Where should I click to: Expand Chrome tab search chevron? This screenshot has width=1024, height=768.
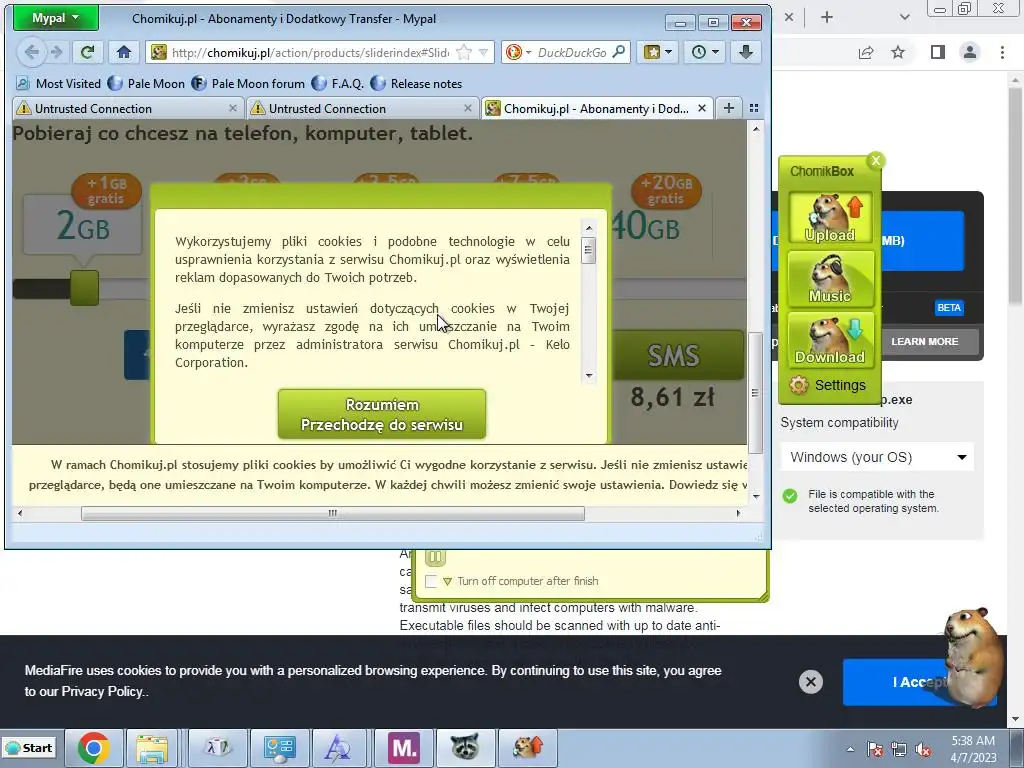904,17
